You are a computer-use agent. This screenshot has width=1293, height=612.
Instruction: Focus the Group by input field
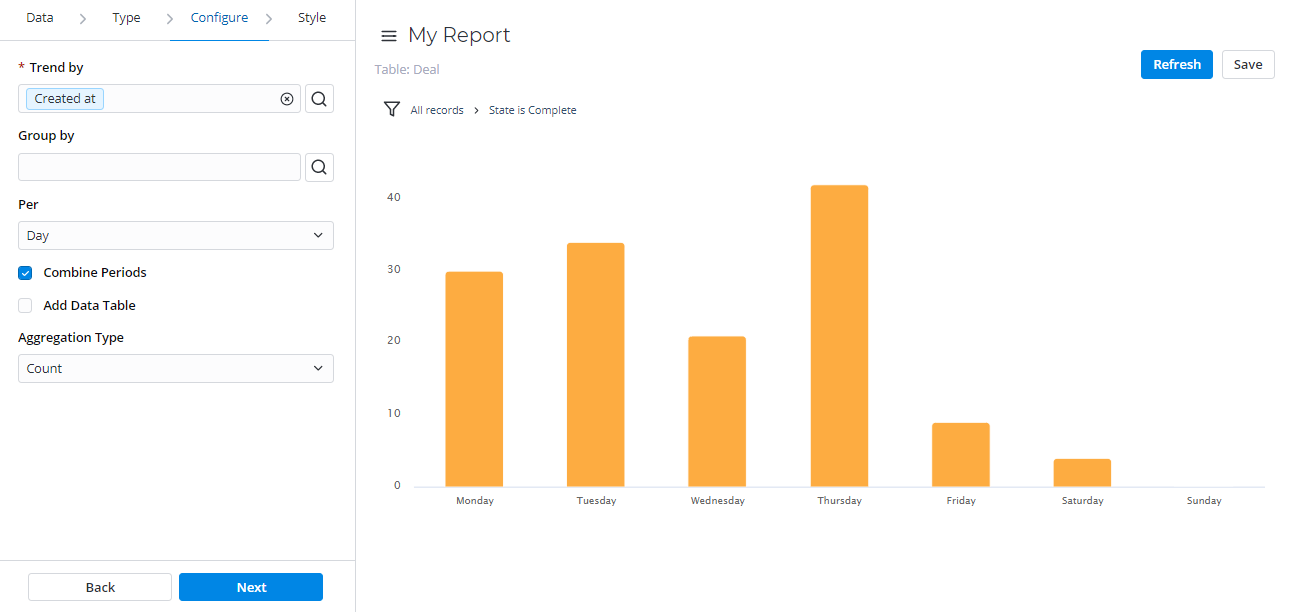click(159, 167)
